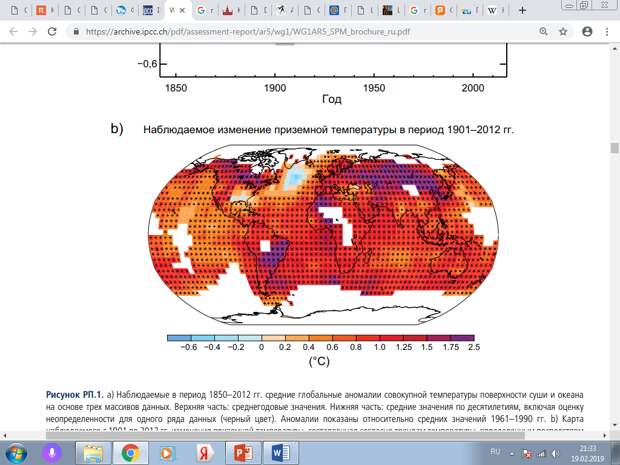Click the lock icon in the address bar
620x465 pixels.
point(76,32)
